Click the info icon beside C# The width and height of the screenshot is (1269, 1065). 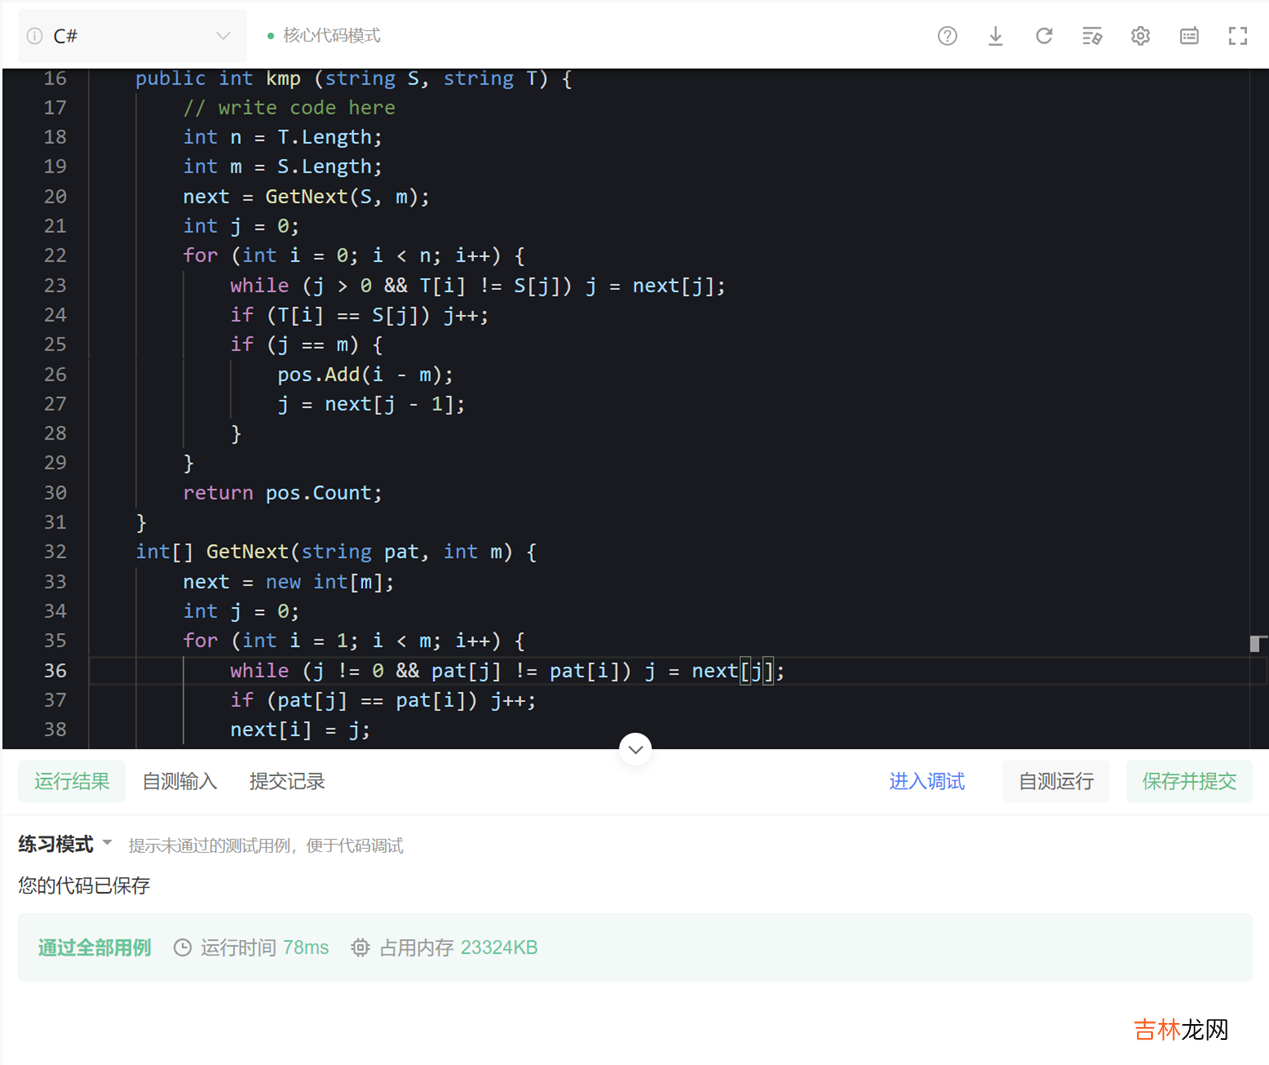(35, 36)
